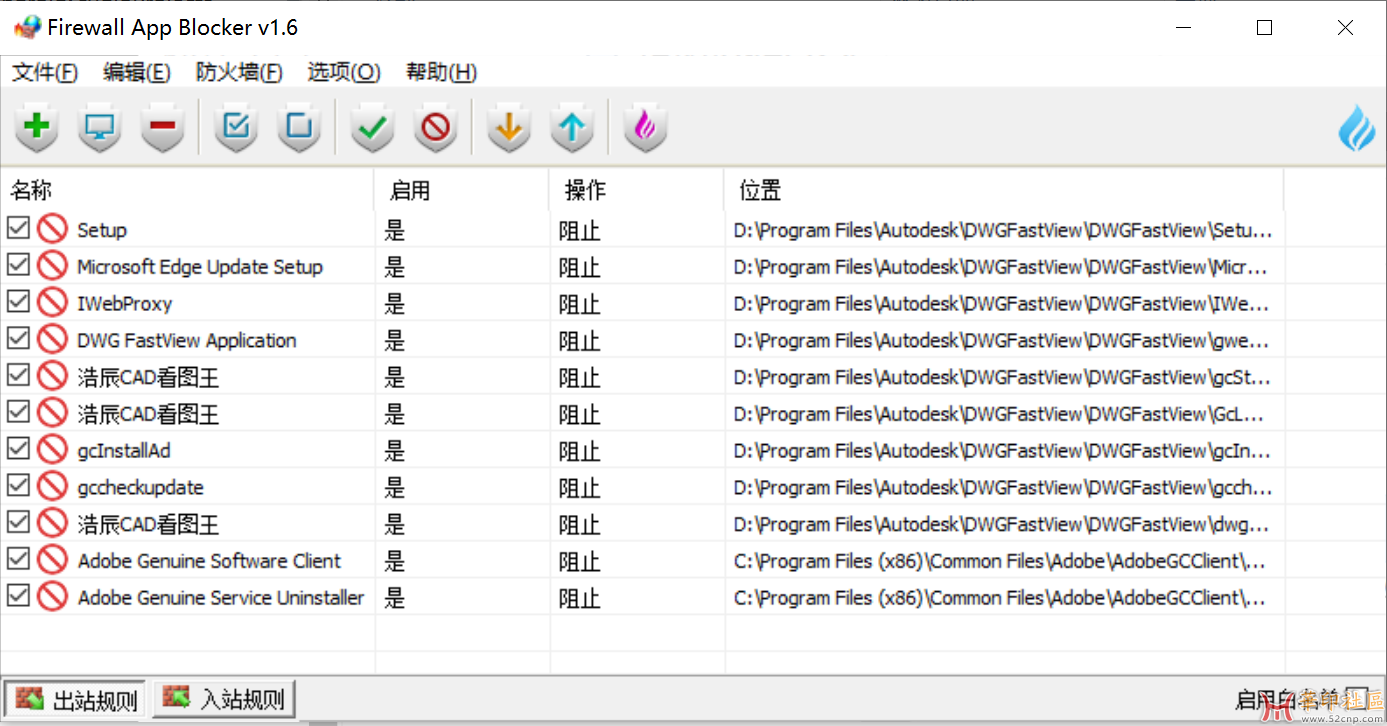
Task: Click the green checkmark Allow toolbar icon
Action: [x=373, y=127]
